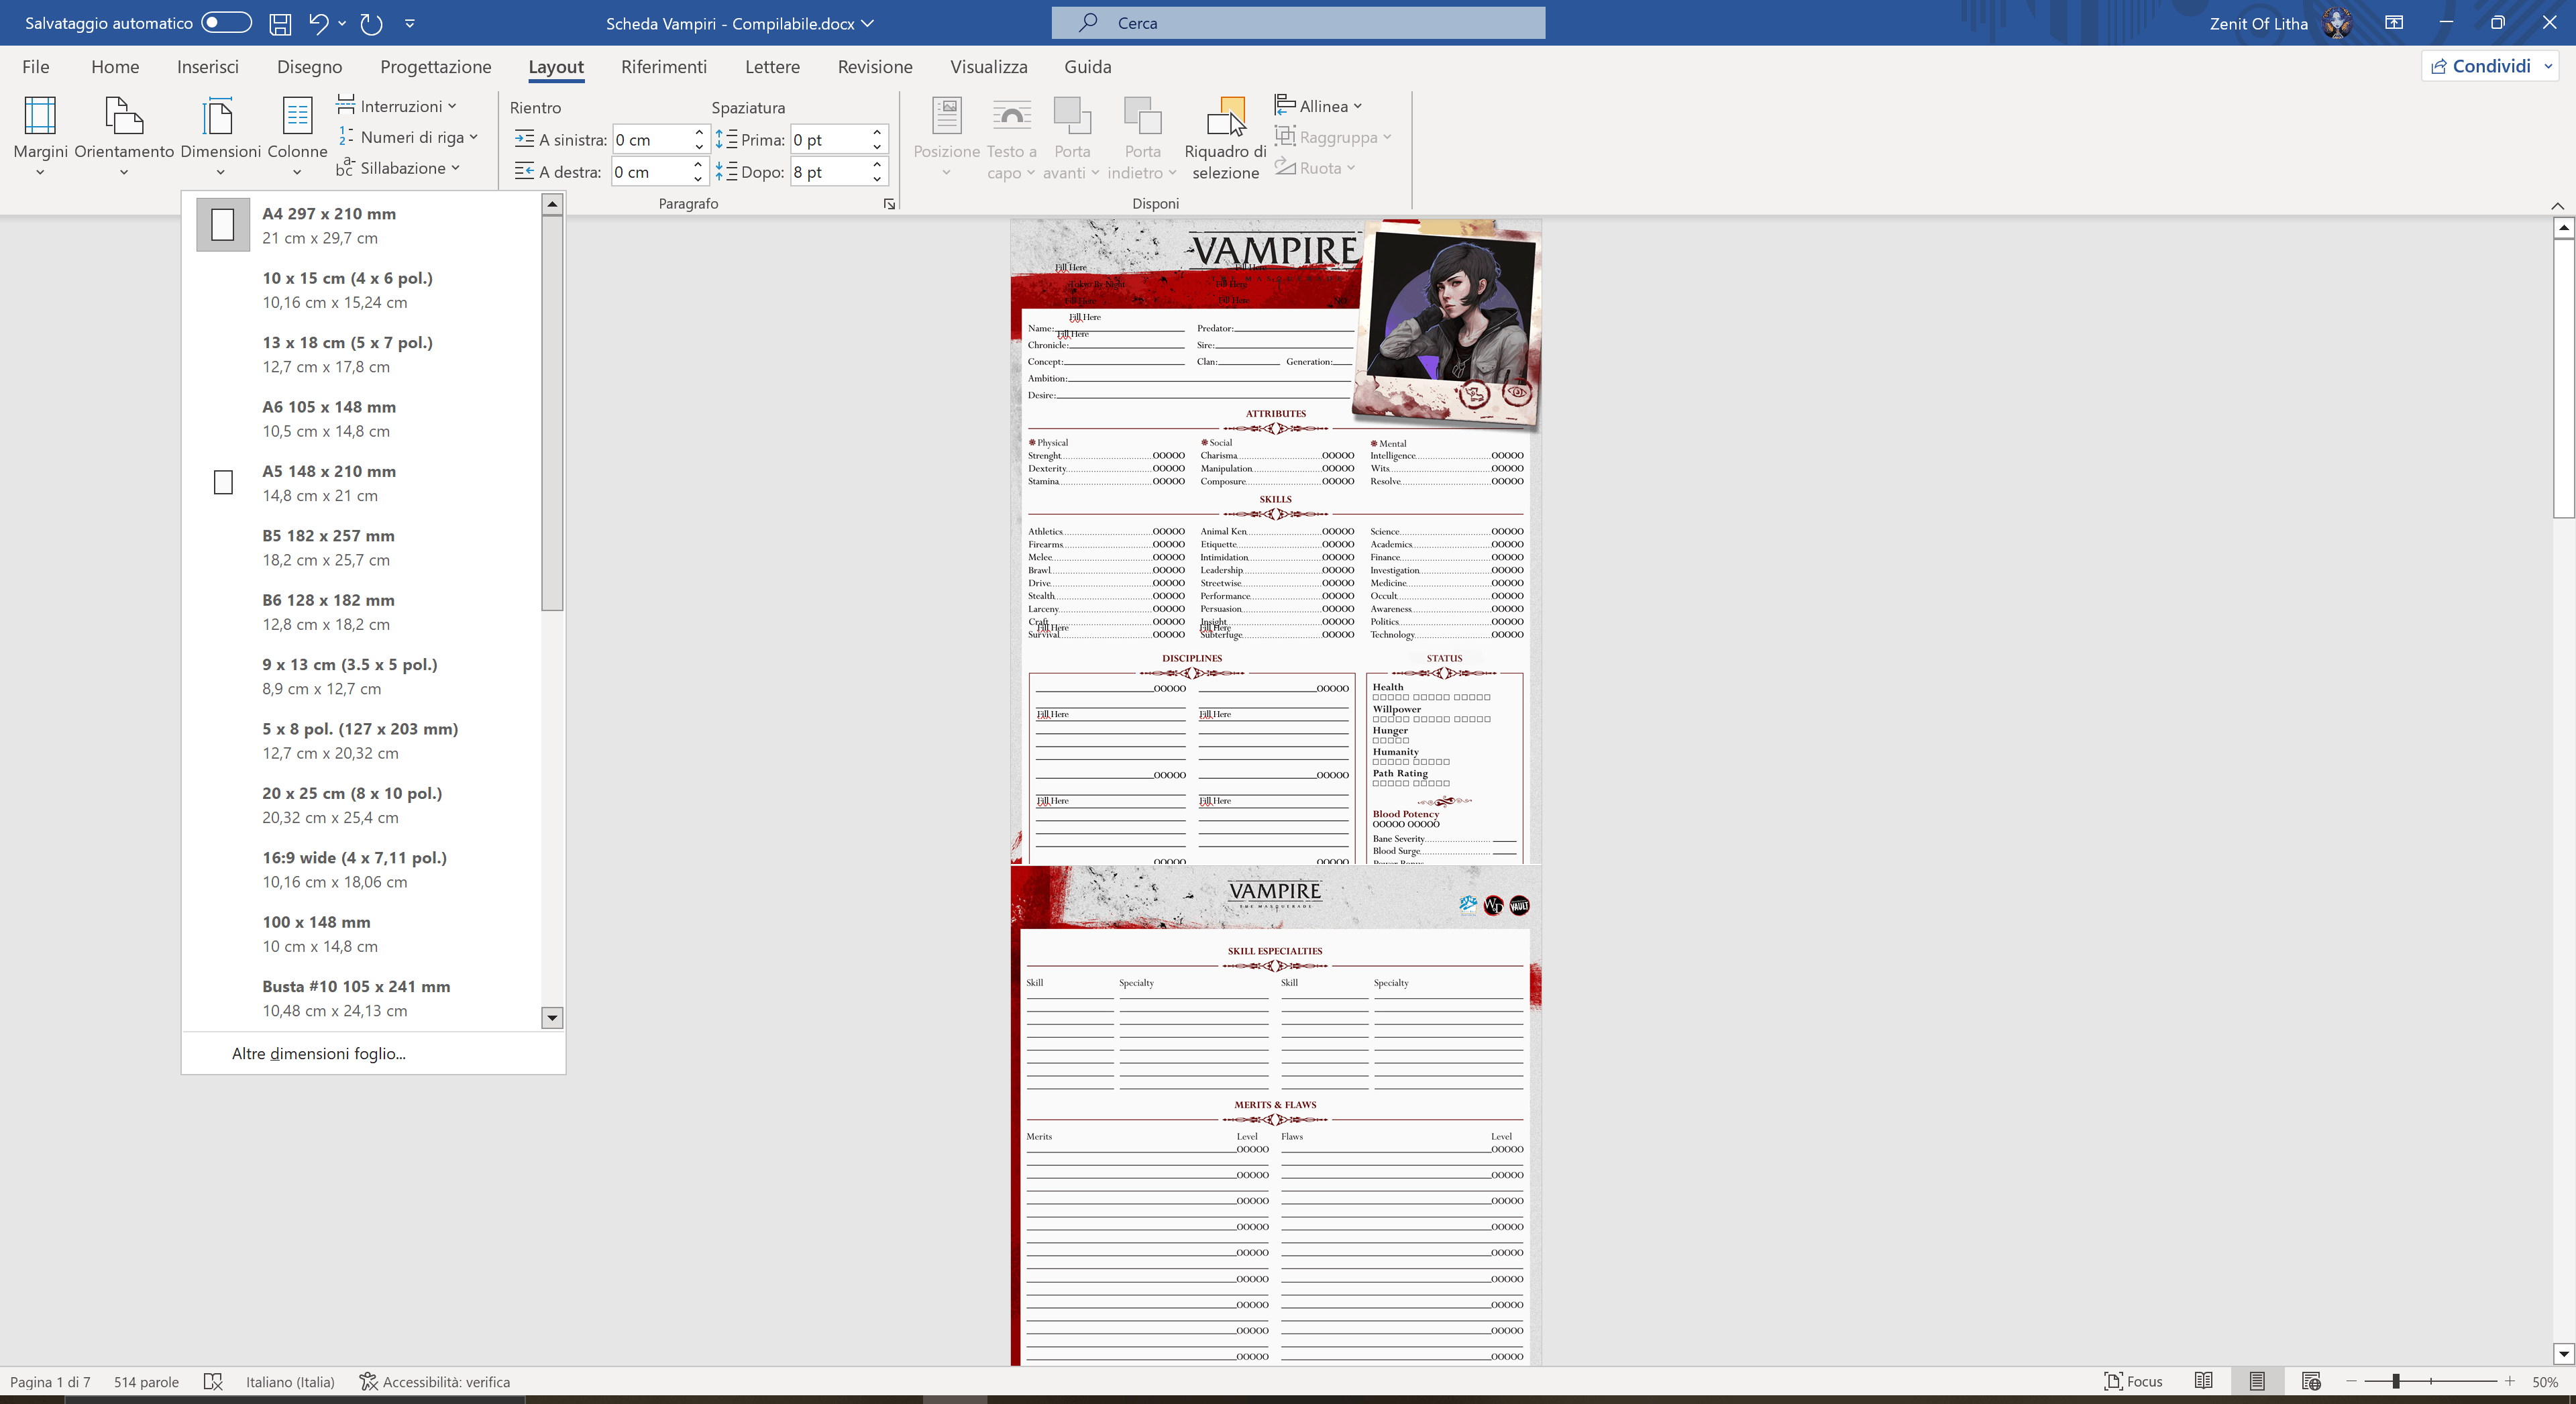Click the web layout view icon

(2310, 1381)
